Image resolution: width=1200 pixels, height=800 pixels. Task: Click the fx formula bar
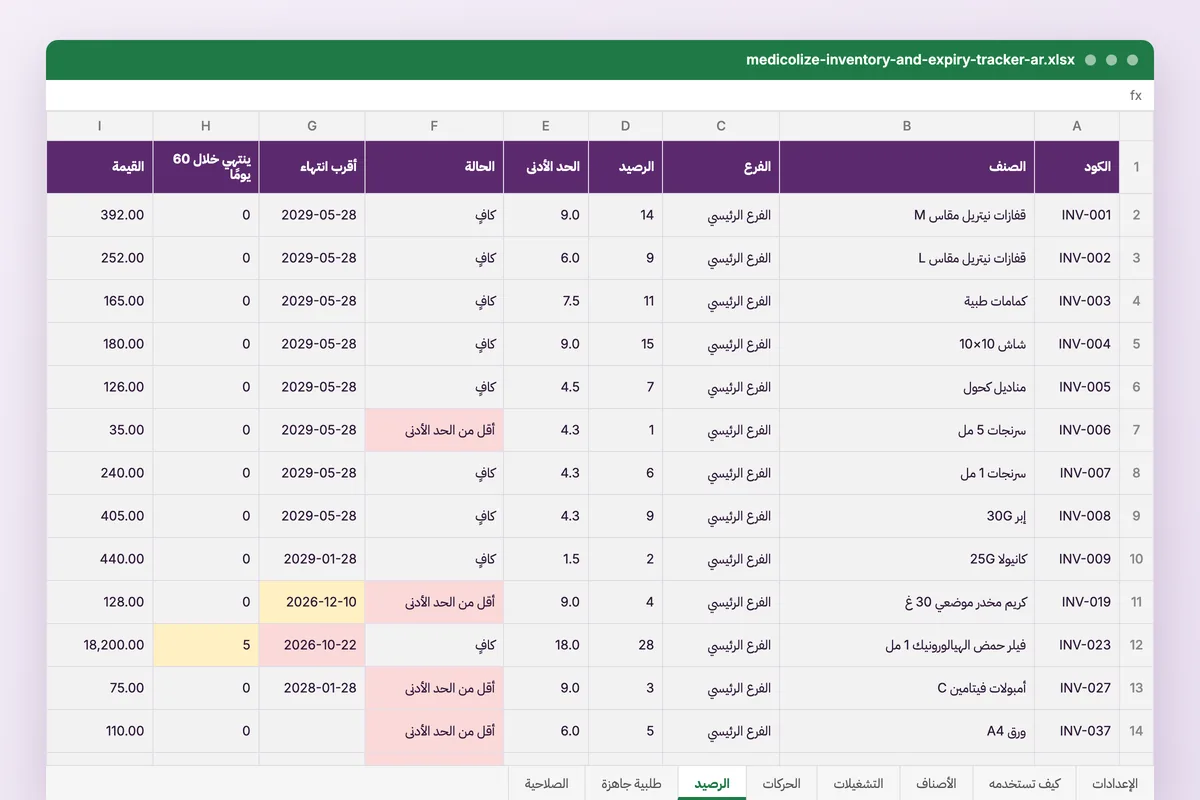600,96
